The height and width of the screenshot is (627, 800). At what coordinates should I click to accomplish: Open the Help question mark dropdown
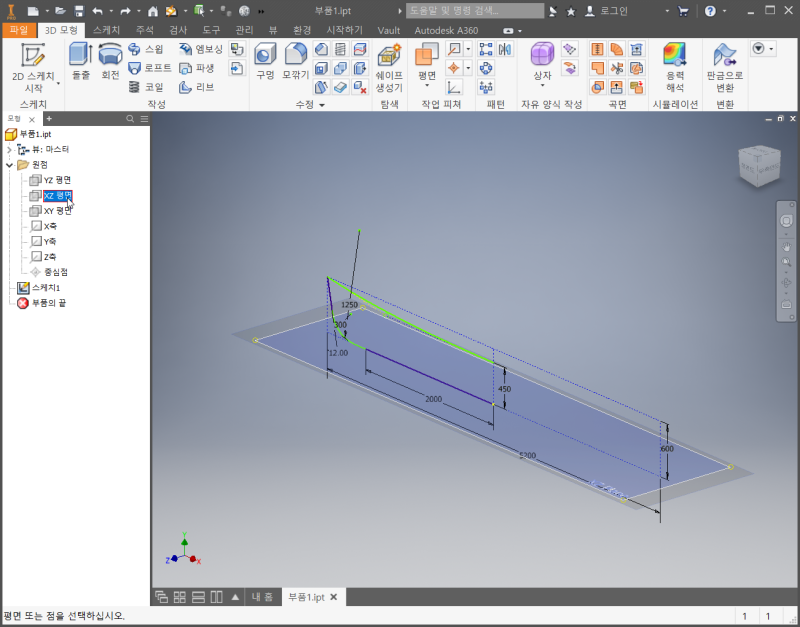[x=724, y=11]
